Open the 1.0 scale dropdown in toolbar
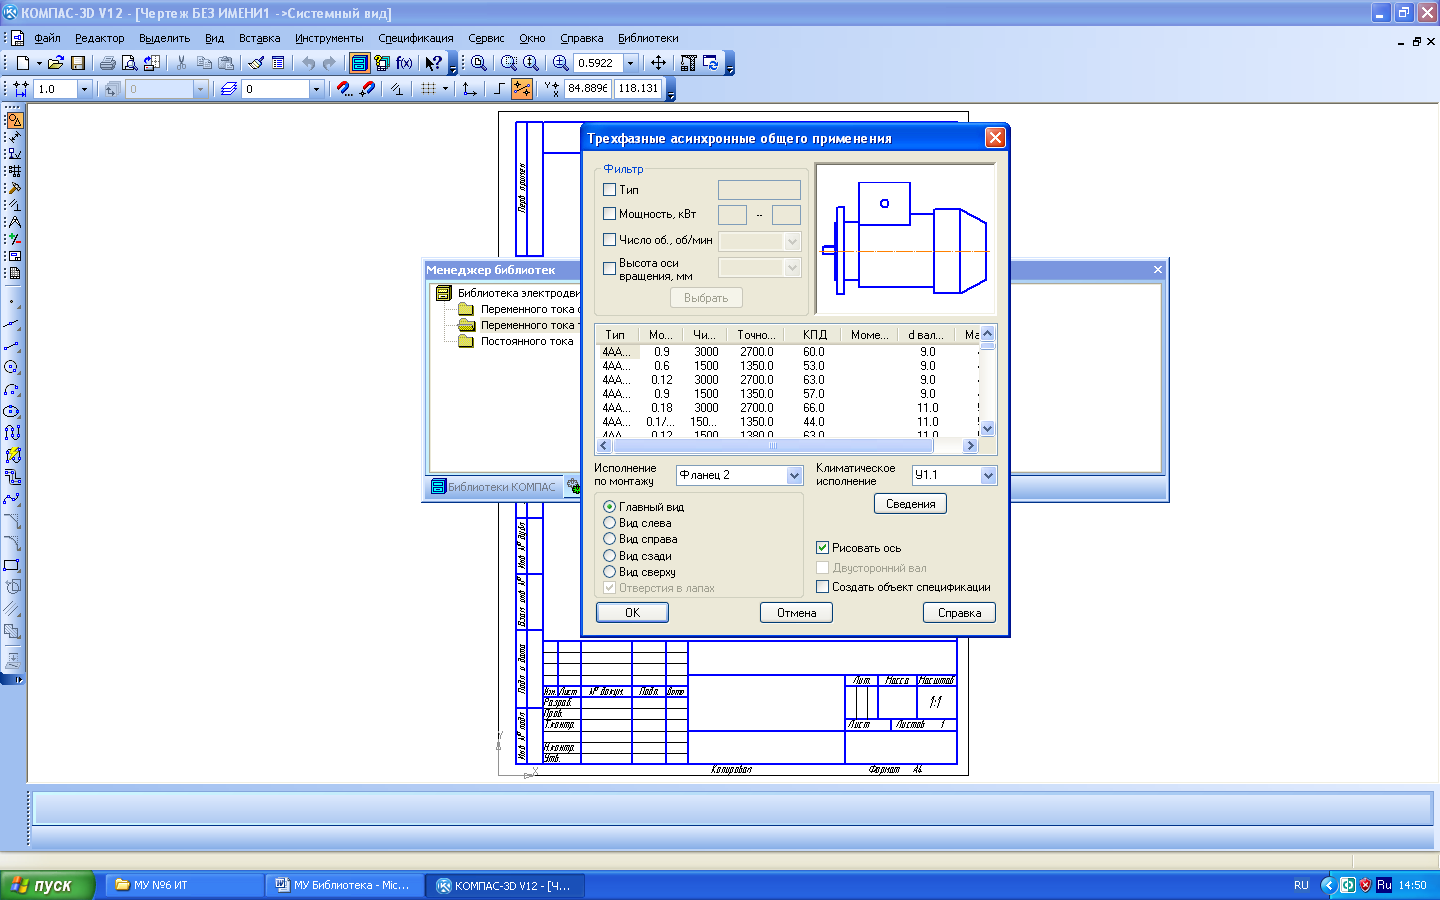 (x=84, y=89)
